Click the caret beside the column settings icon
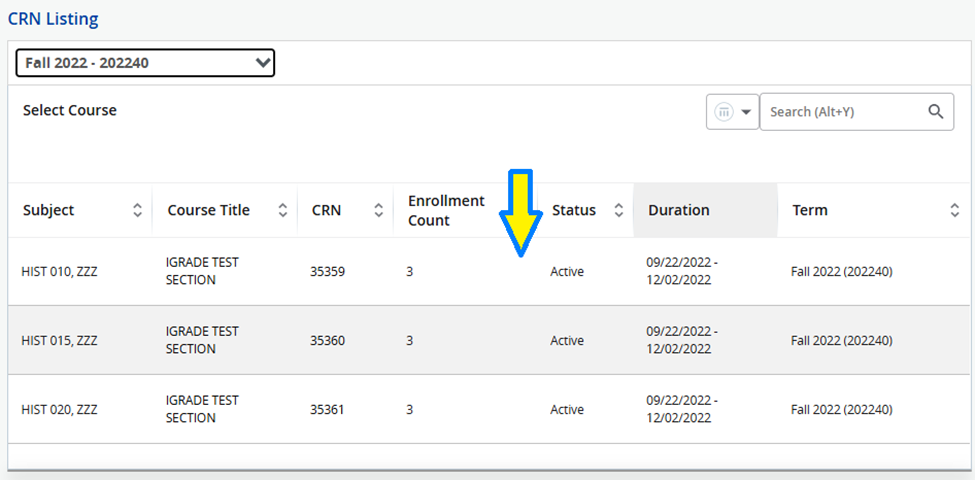 [747, 113]
